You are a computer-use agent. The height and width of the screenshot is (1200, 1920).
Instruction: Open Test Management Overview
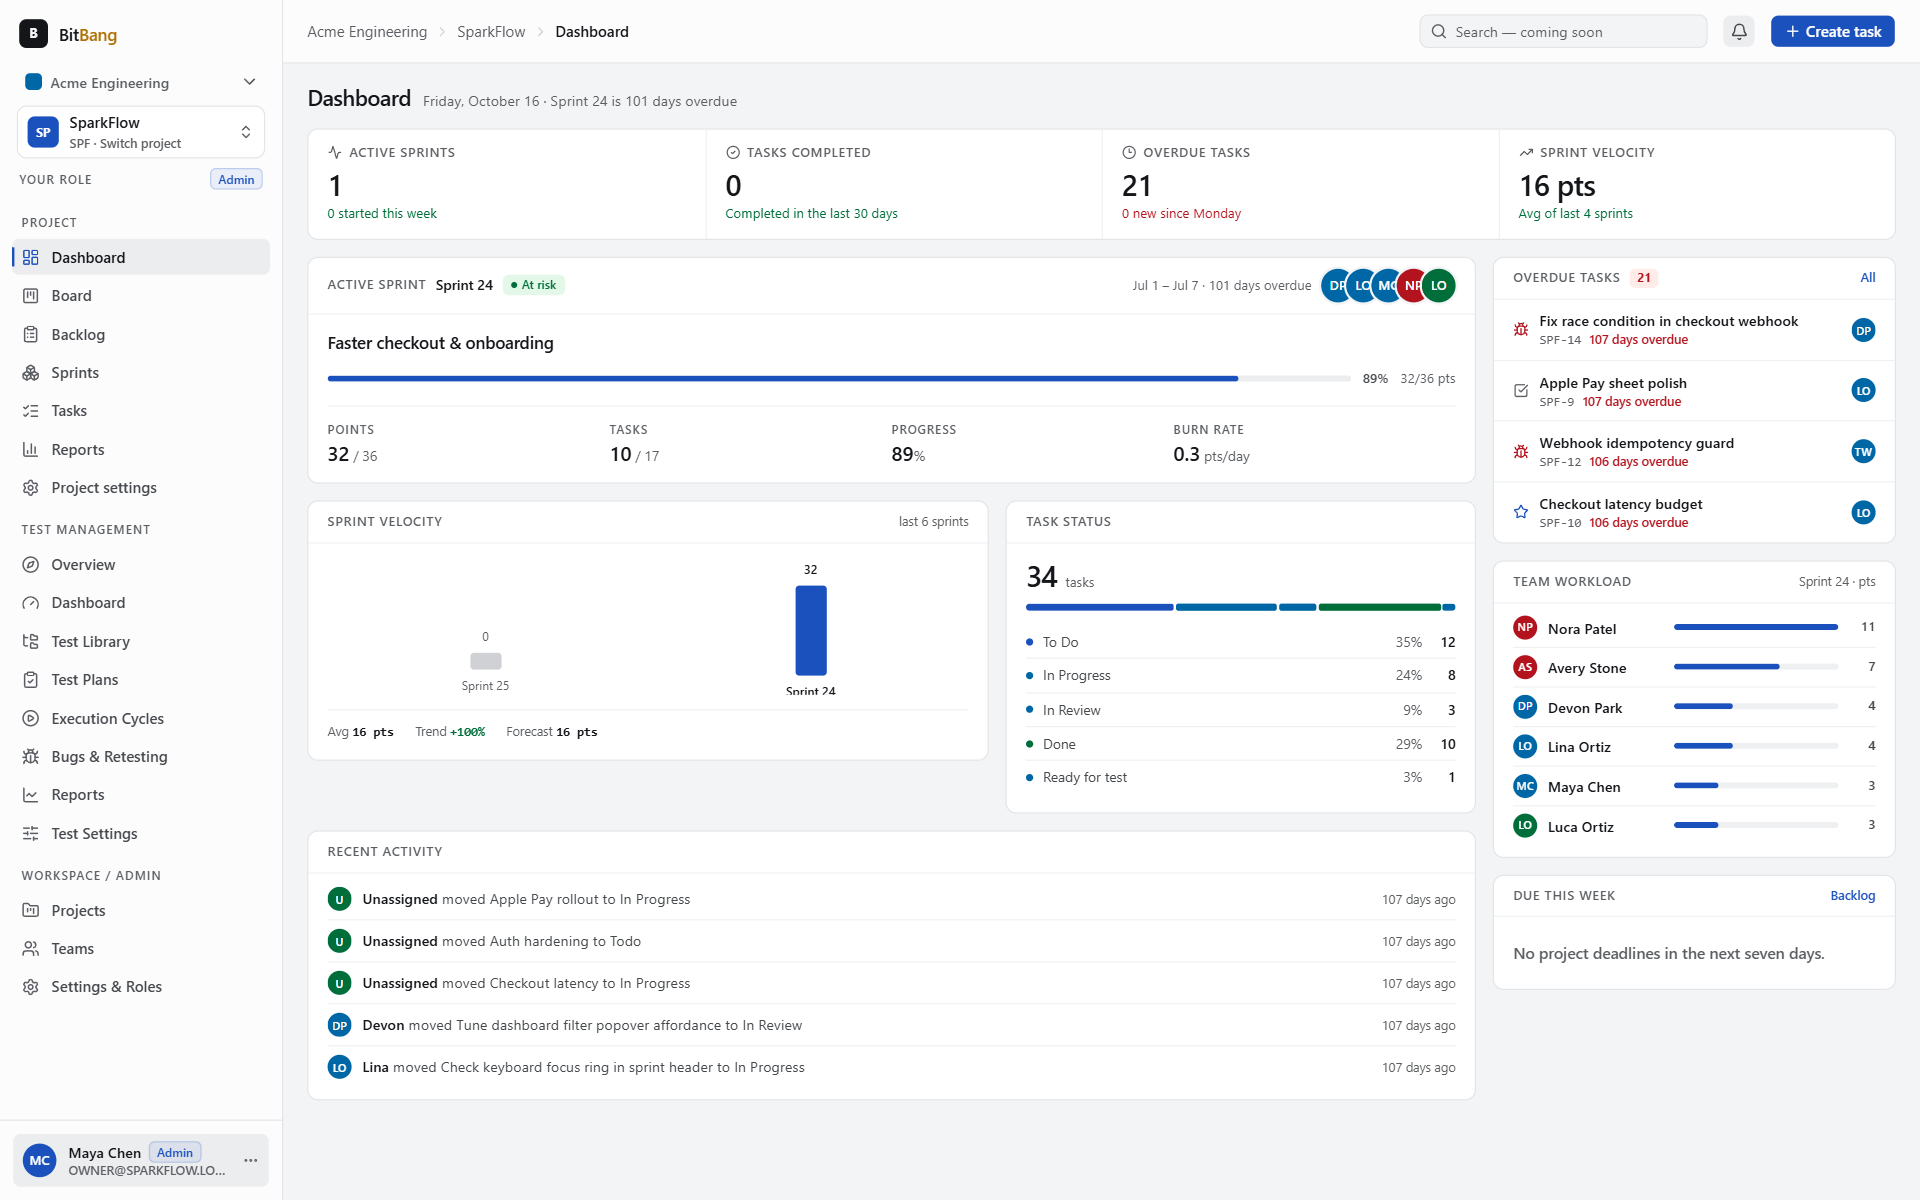click(141, 565)
